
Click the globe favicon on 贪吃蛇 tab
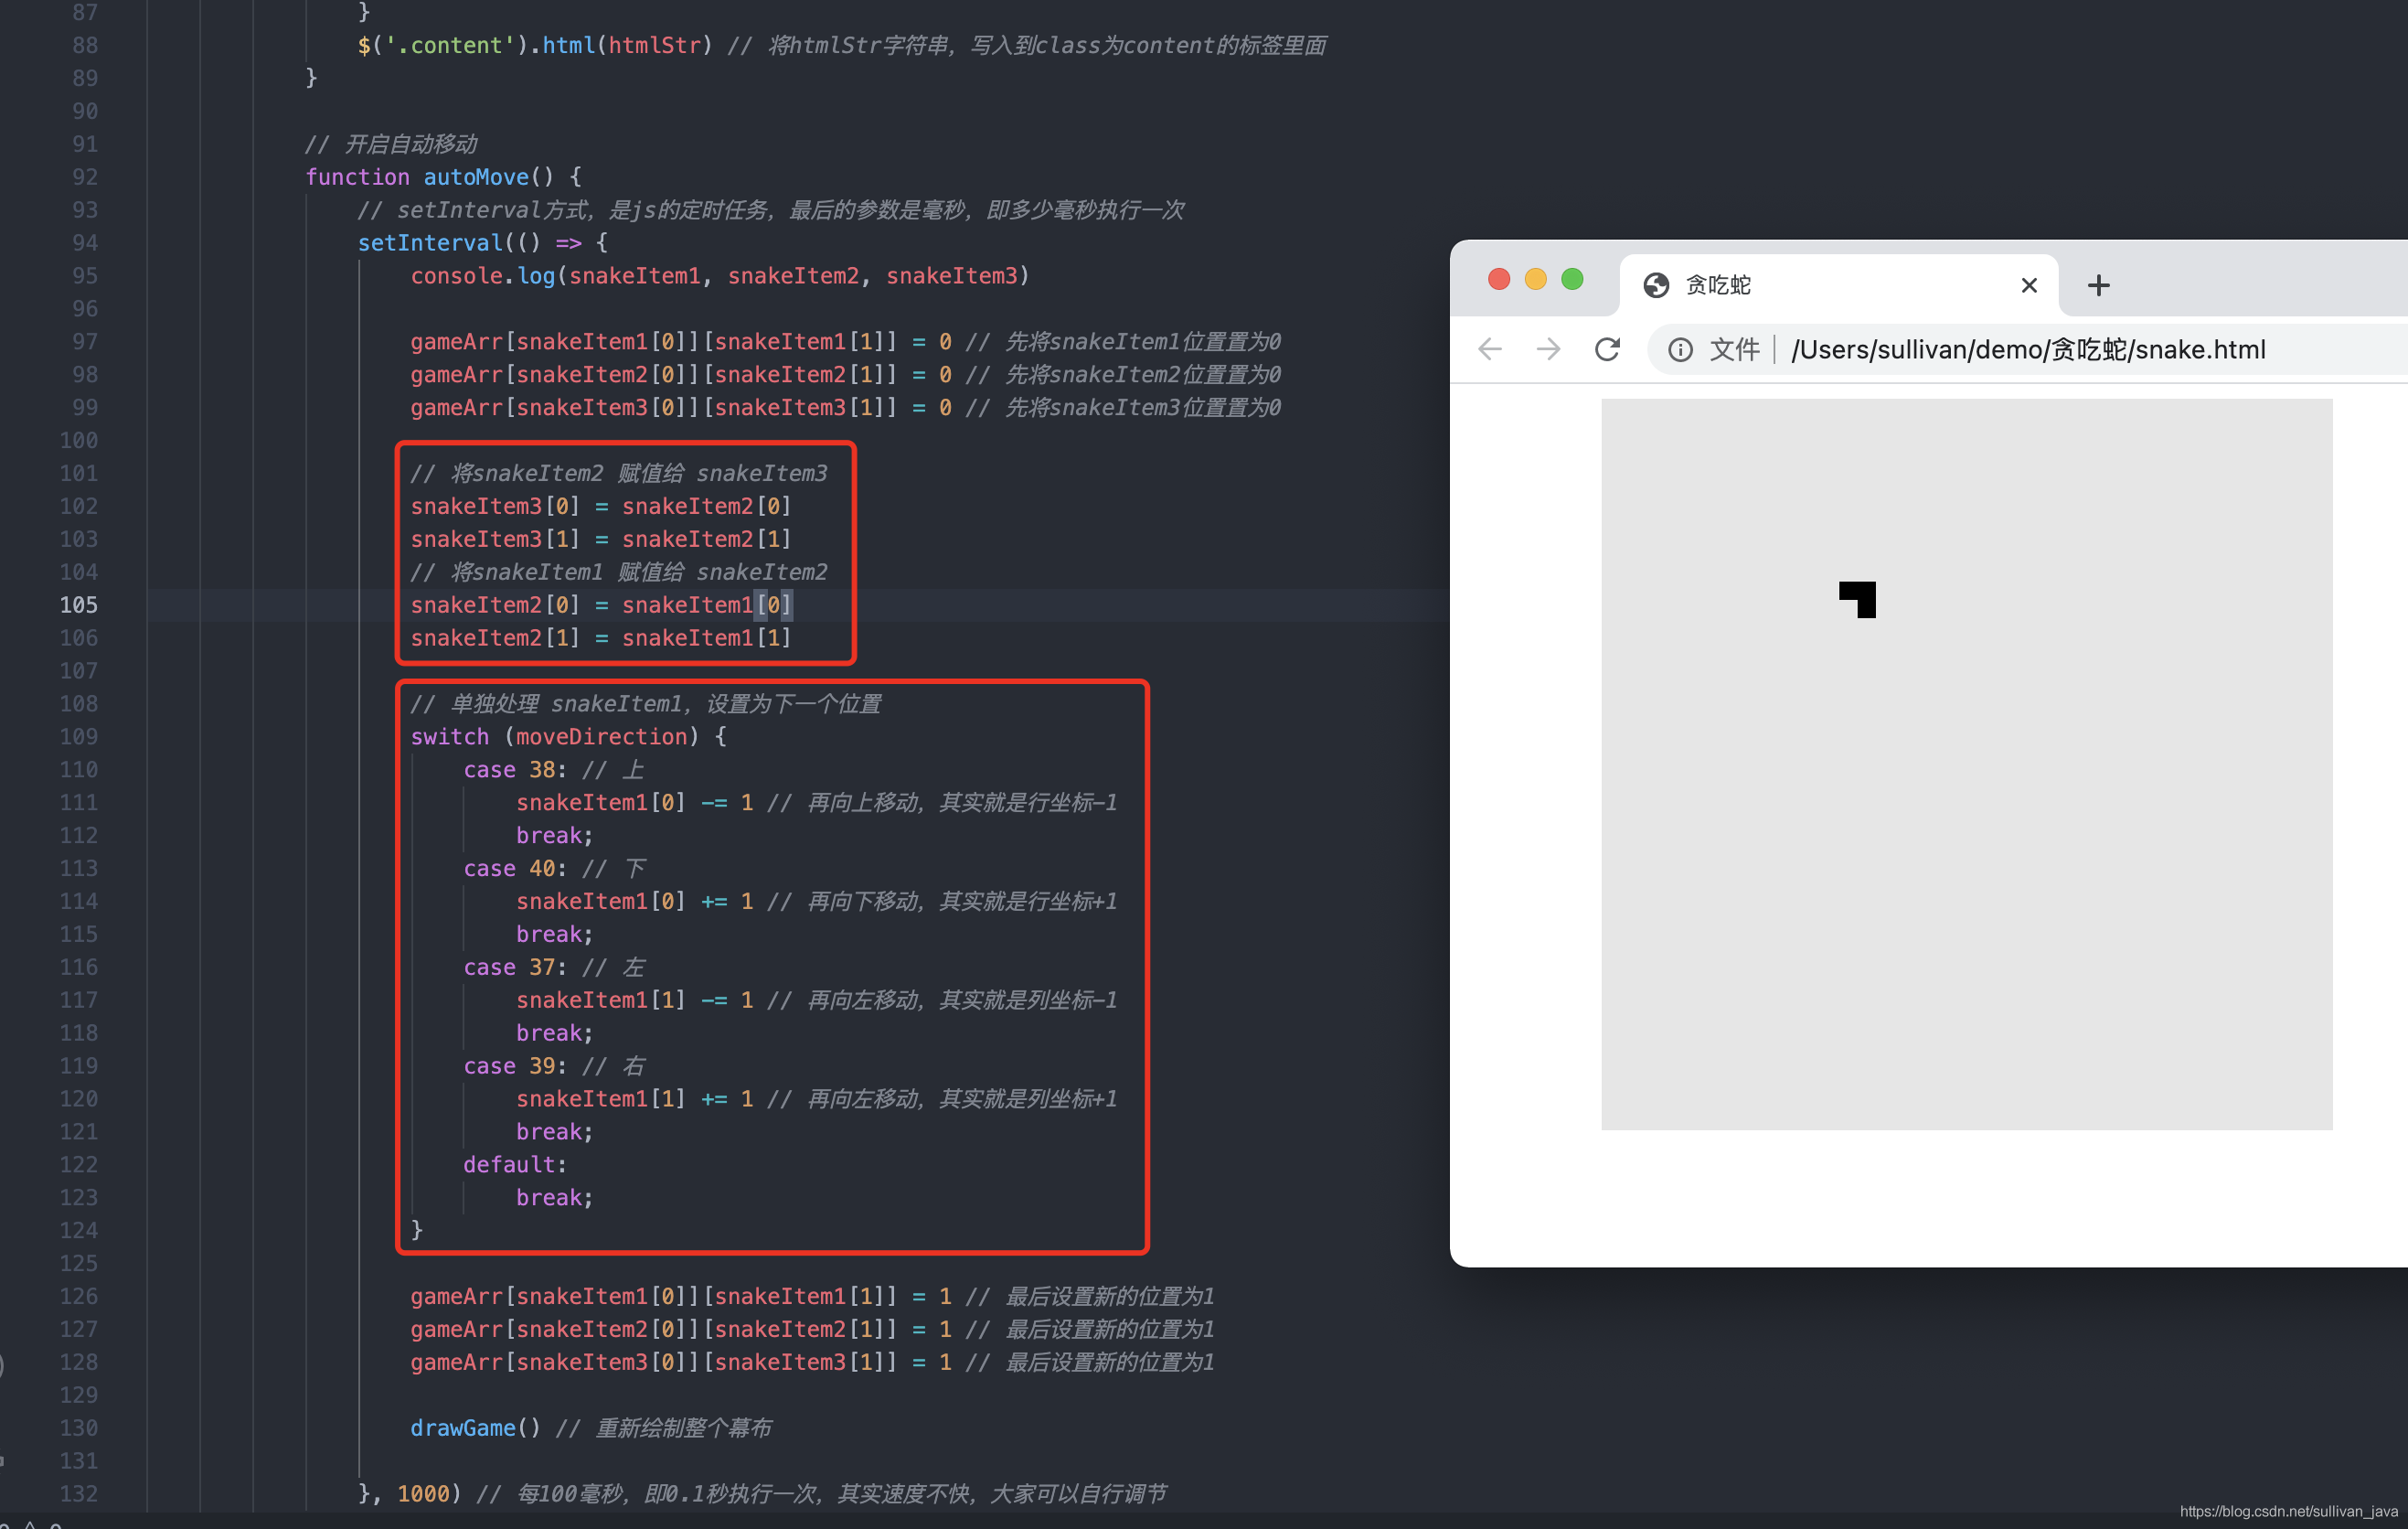click(1656, 285)
